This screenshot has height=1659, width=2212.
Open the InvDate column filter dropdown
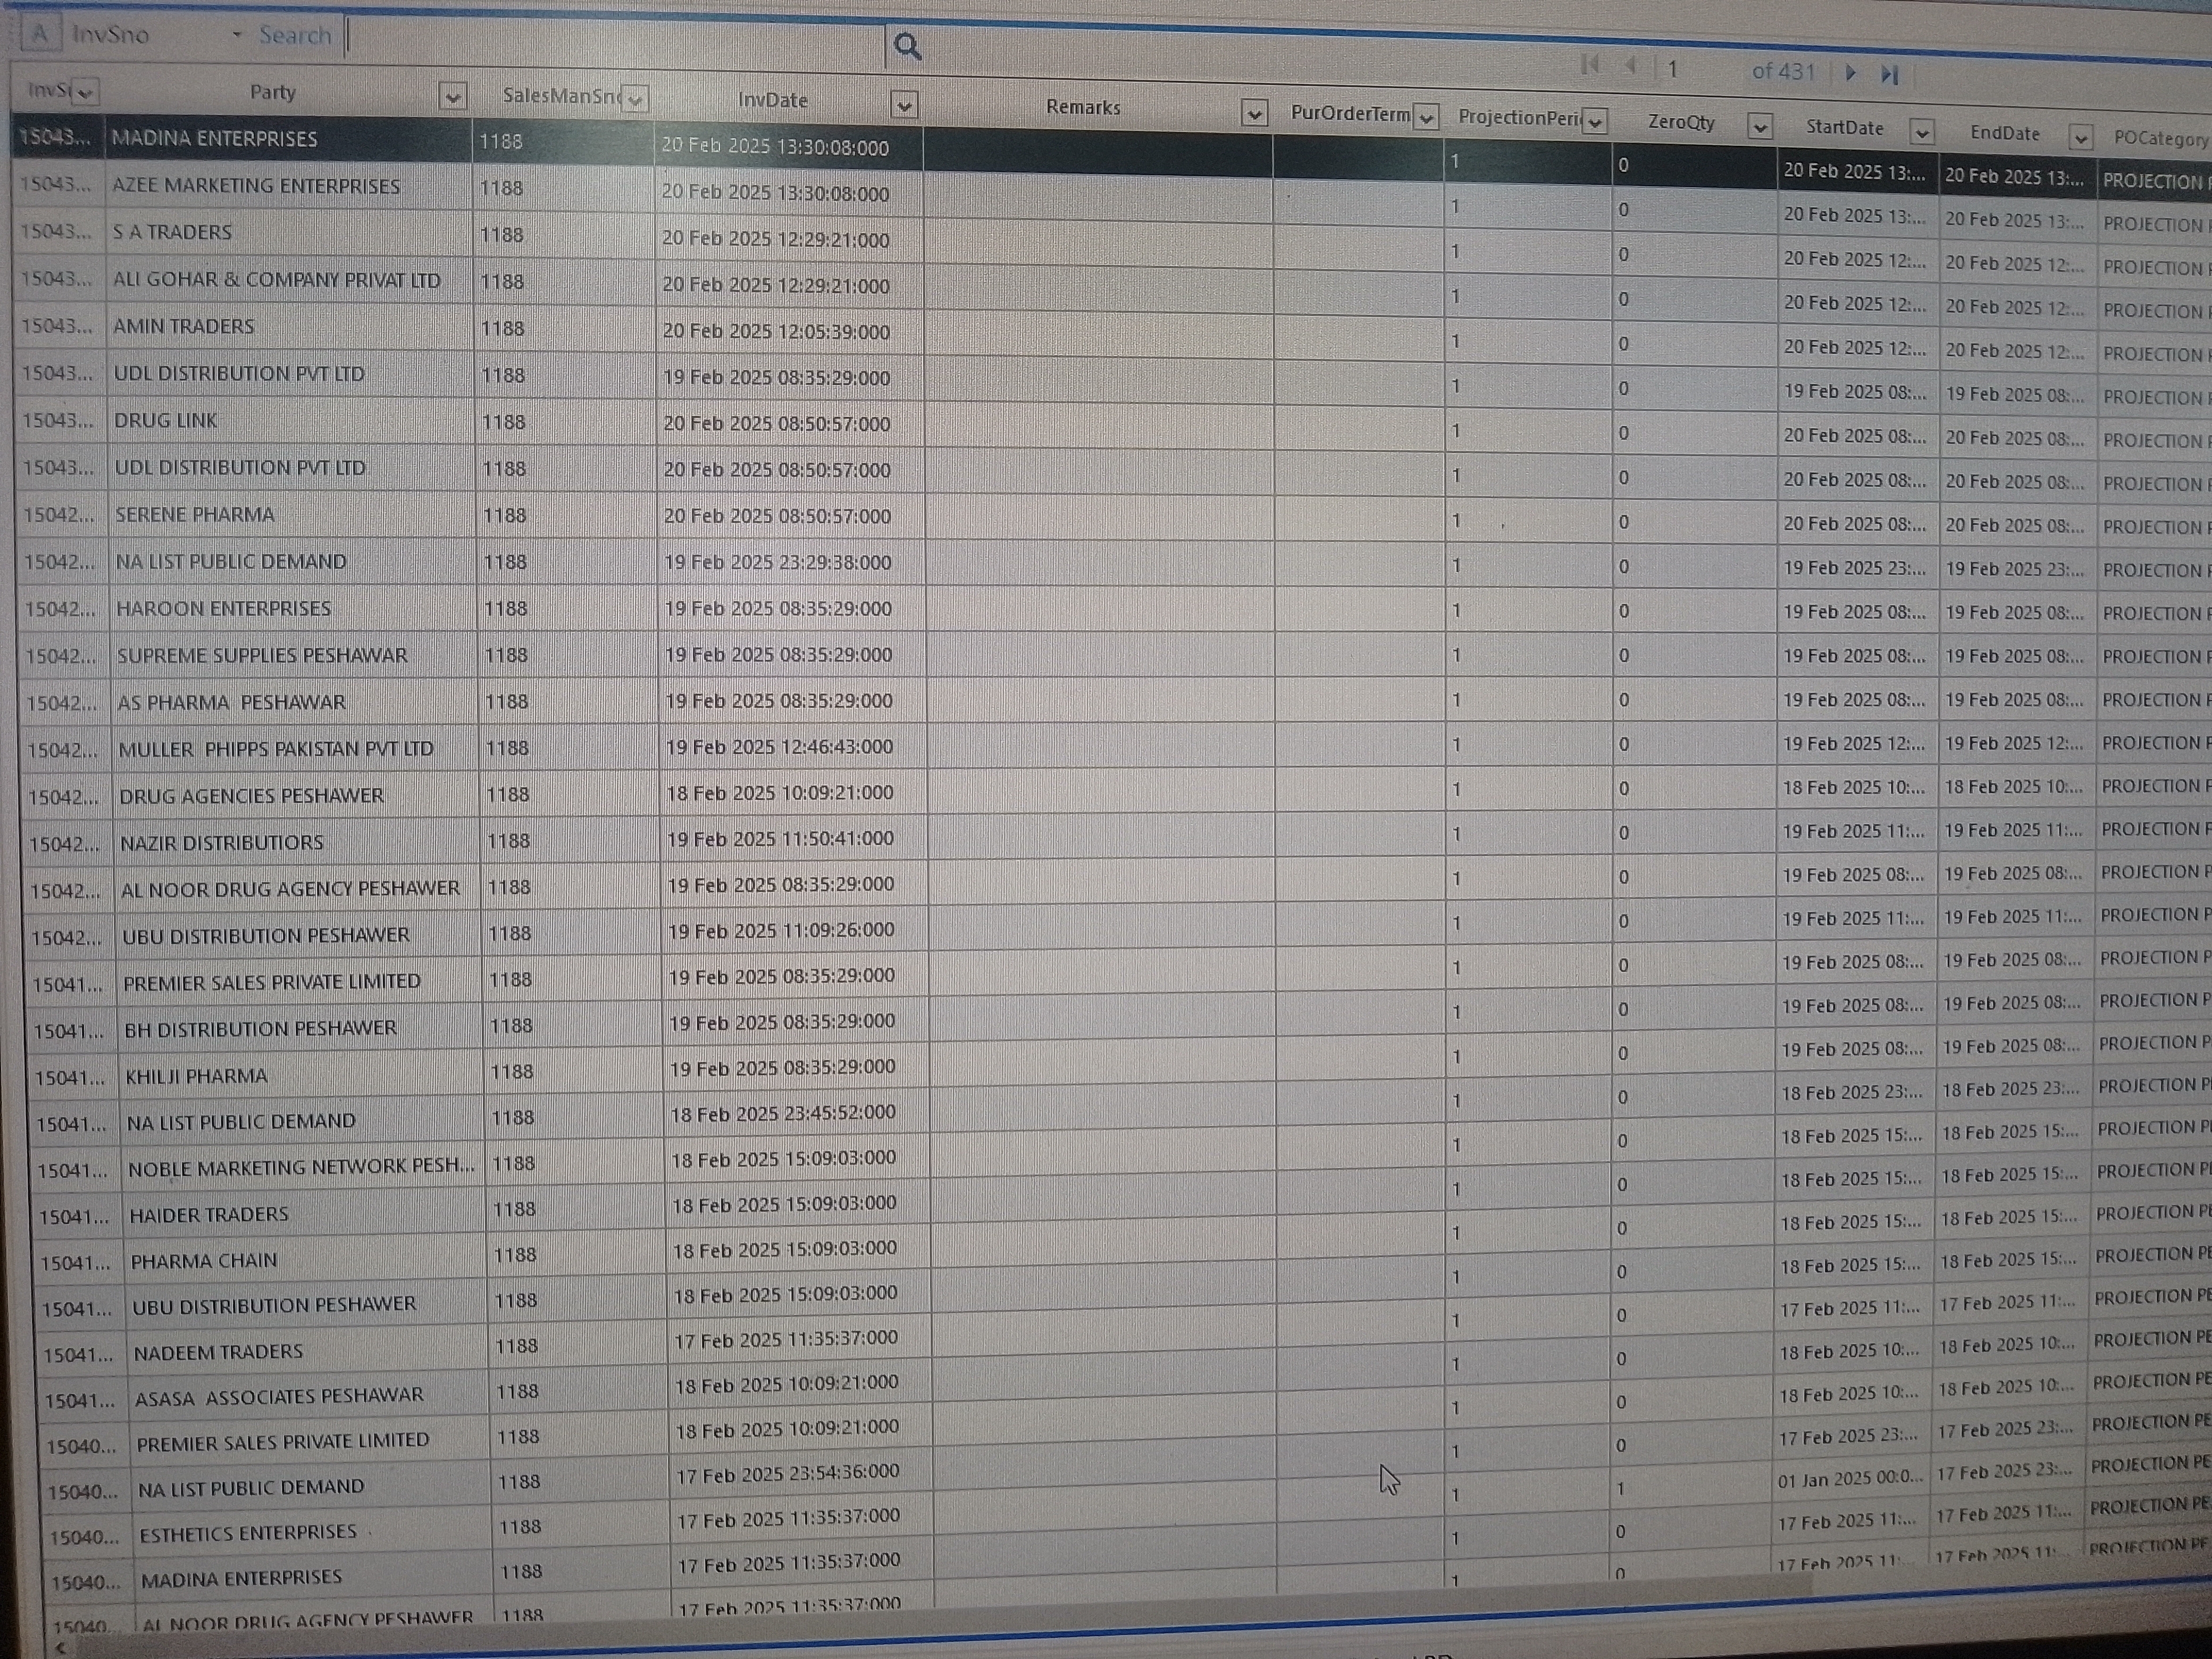[x=904, y=105]
